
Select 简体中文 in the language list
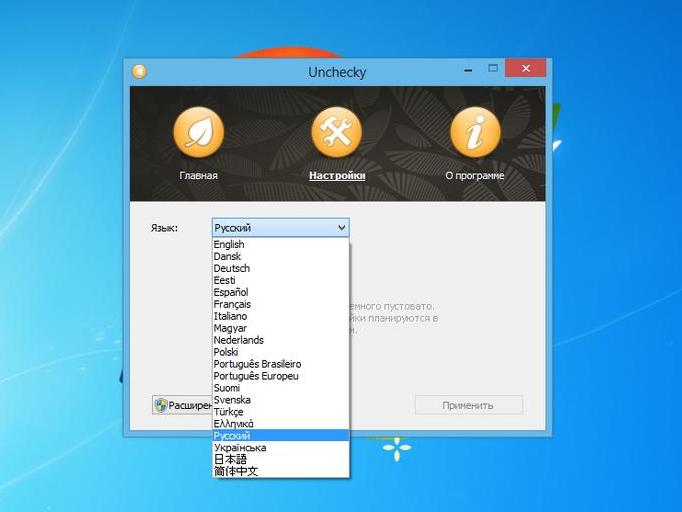coord(281,471)
